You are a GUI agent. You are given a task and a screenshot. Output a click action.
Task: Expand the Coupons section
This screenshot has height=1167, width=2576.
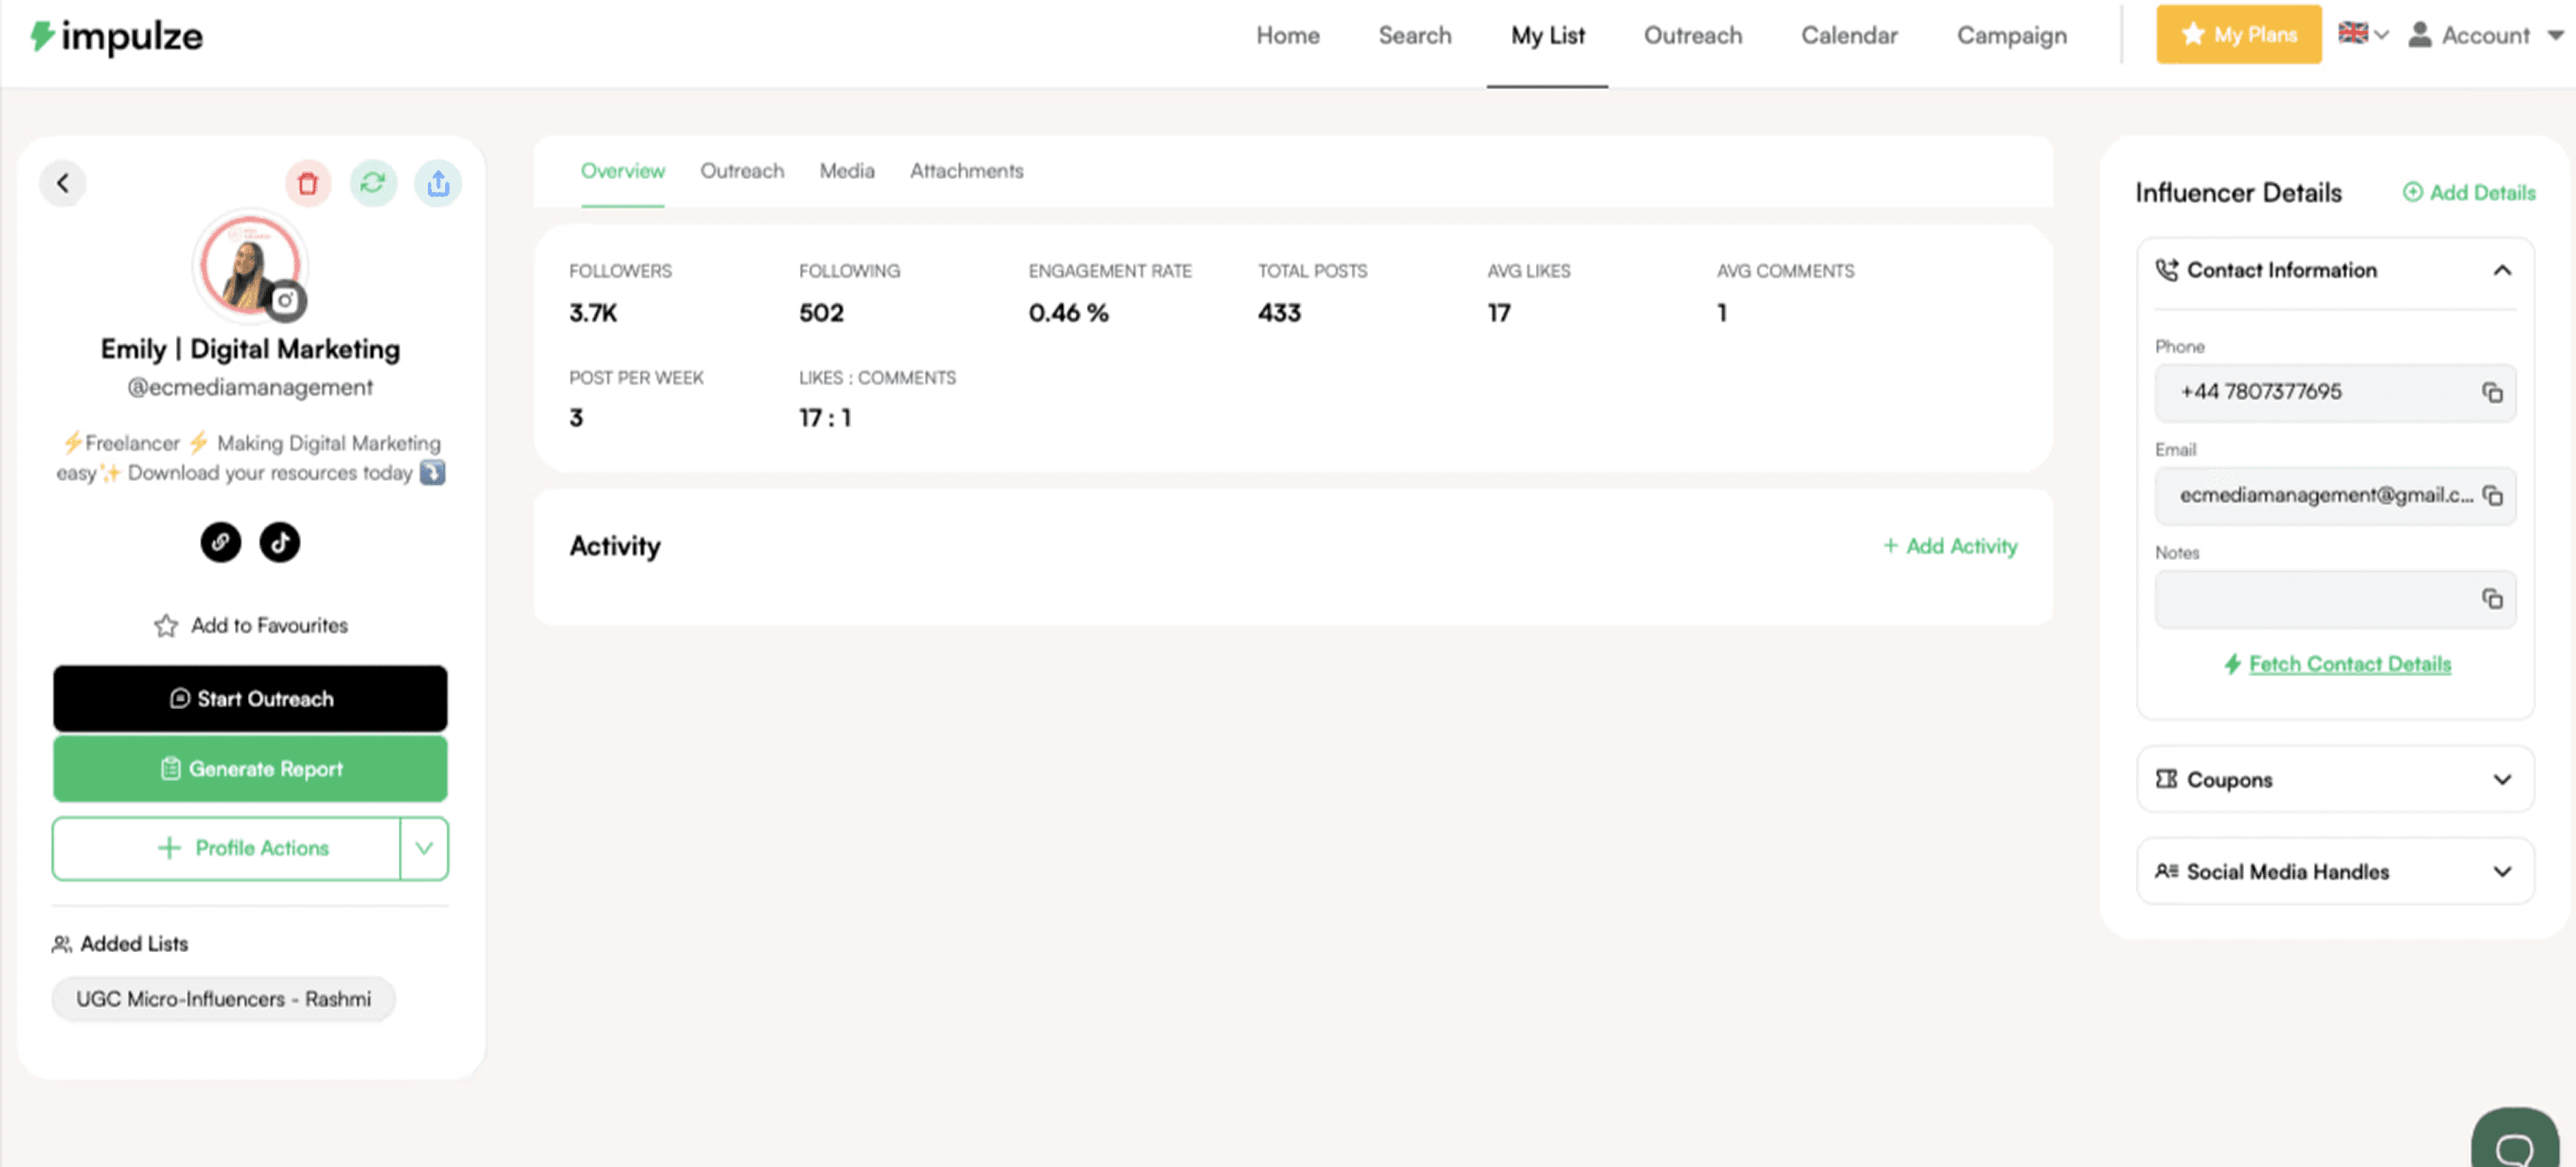pyautogui.click(x=2502, y=780)
